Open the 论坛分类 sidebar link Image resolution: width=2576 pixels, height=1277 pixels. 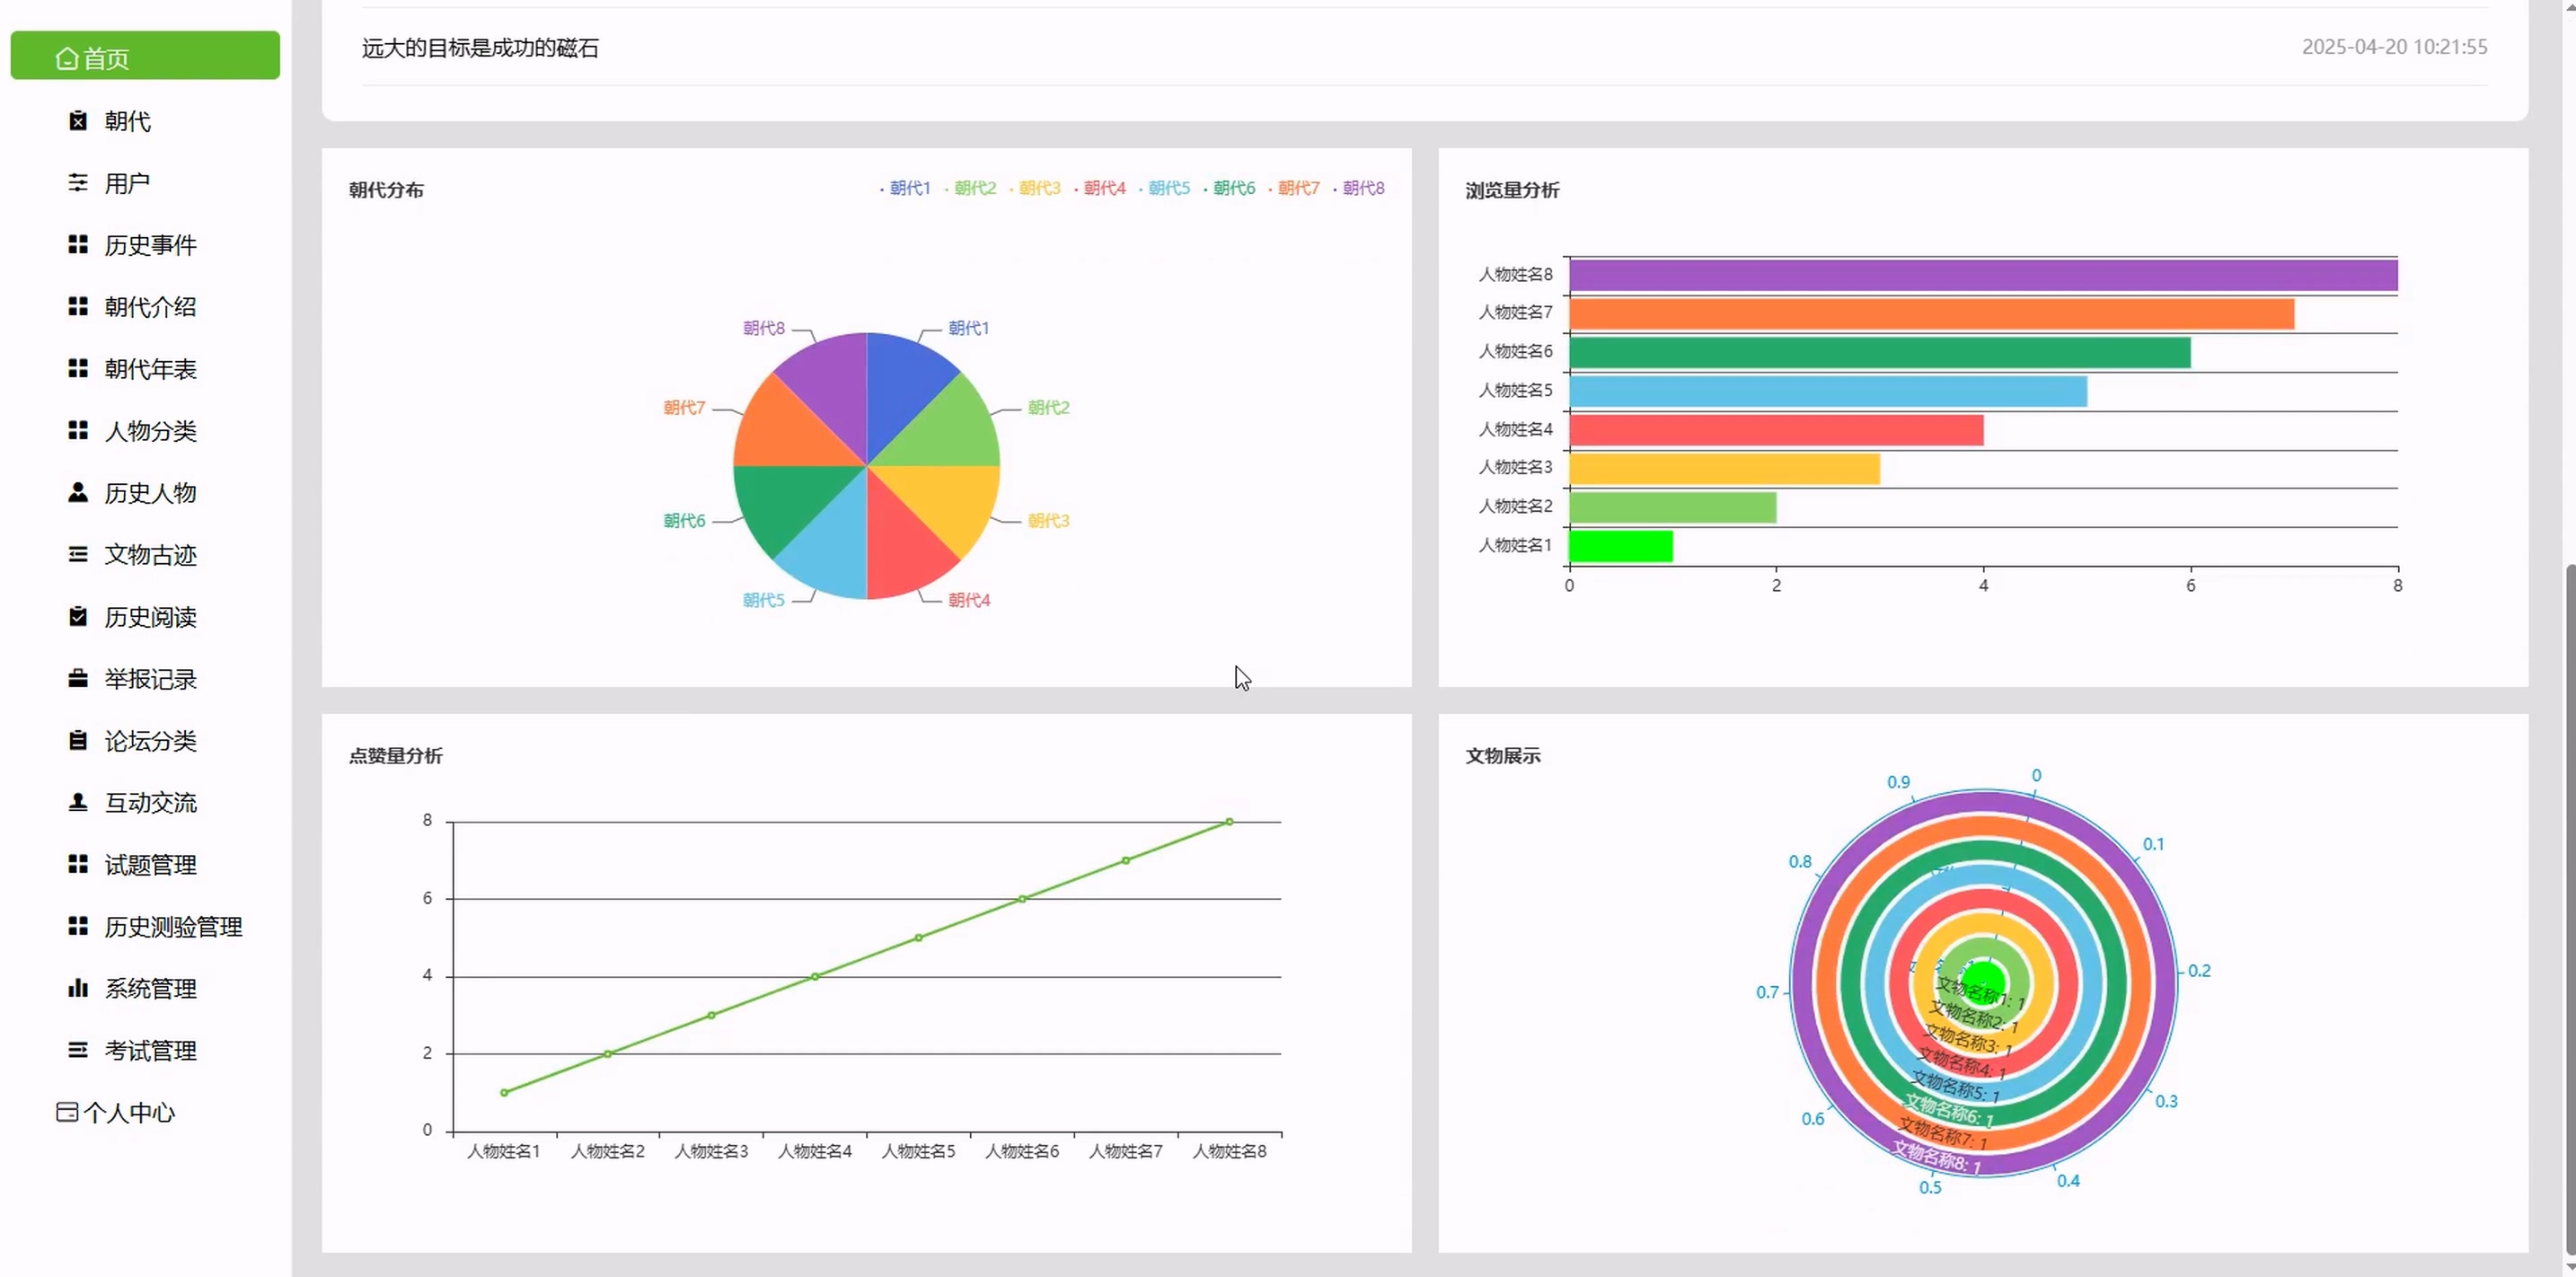(150, 741)
